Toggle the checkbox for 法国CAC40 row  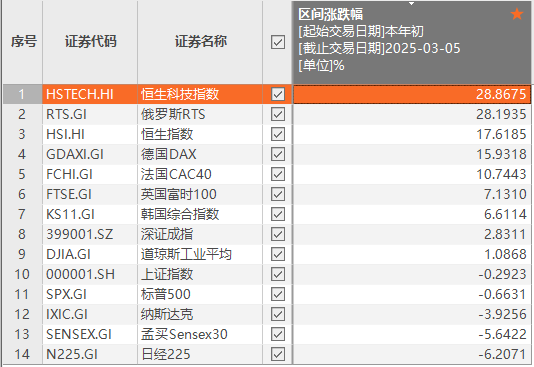[278, 174]
